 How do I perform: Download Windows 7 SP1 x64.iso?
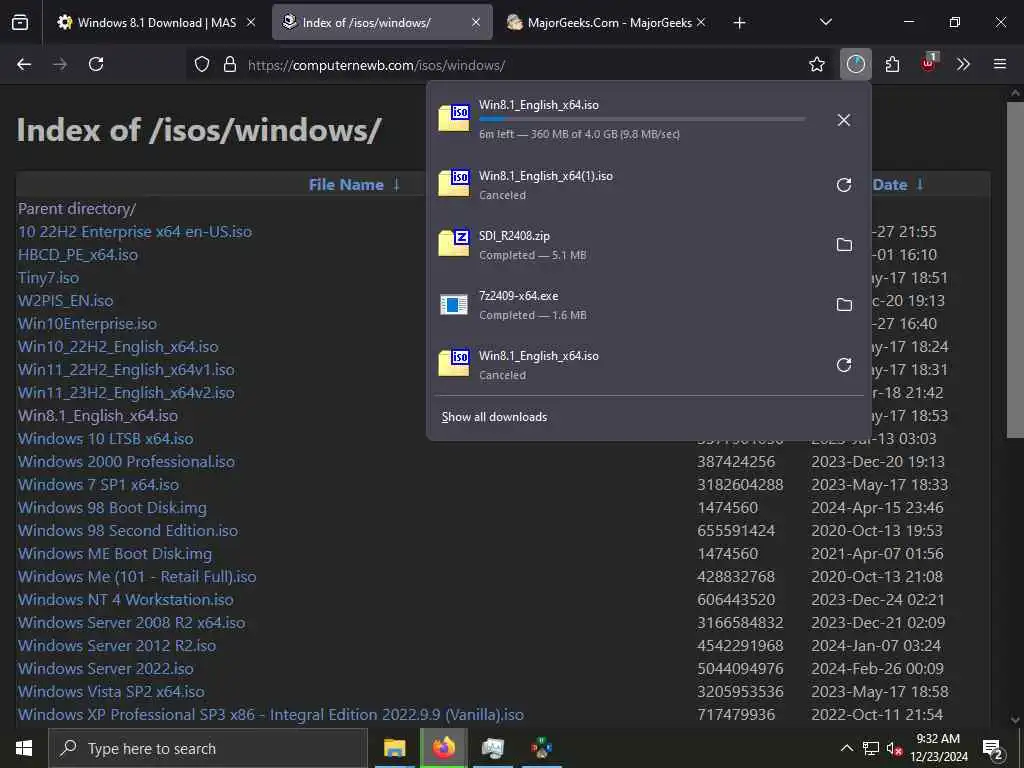coord(98,485)
